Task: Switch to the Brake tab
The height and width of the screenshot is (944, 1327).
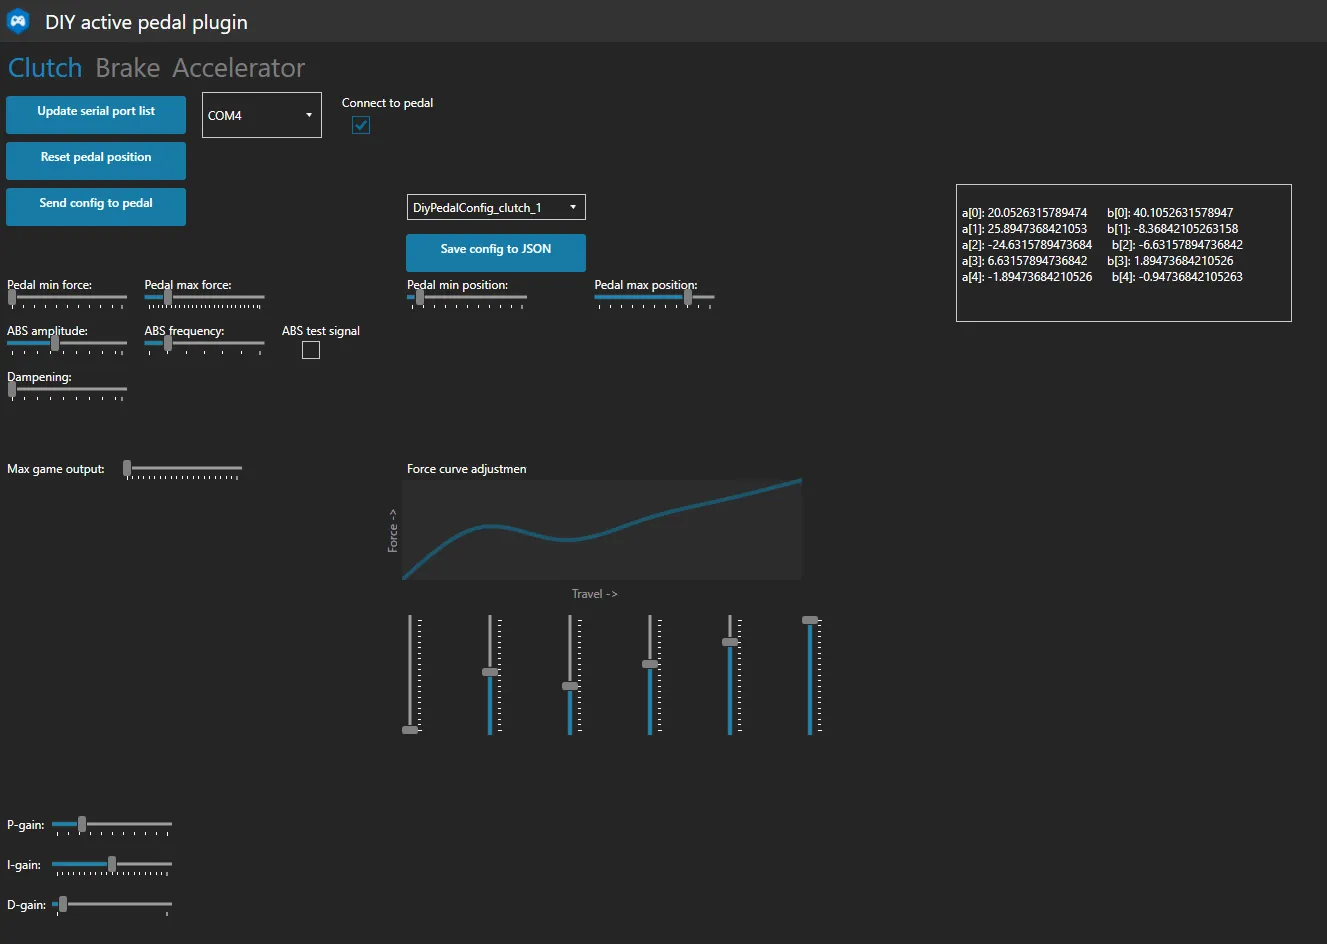Action: pyautogui.click(x=128, y=68)
